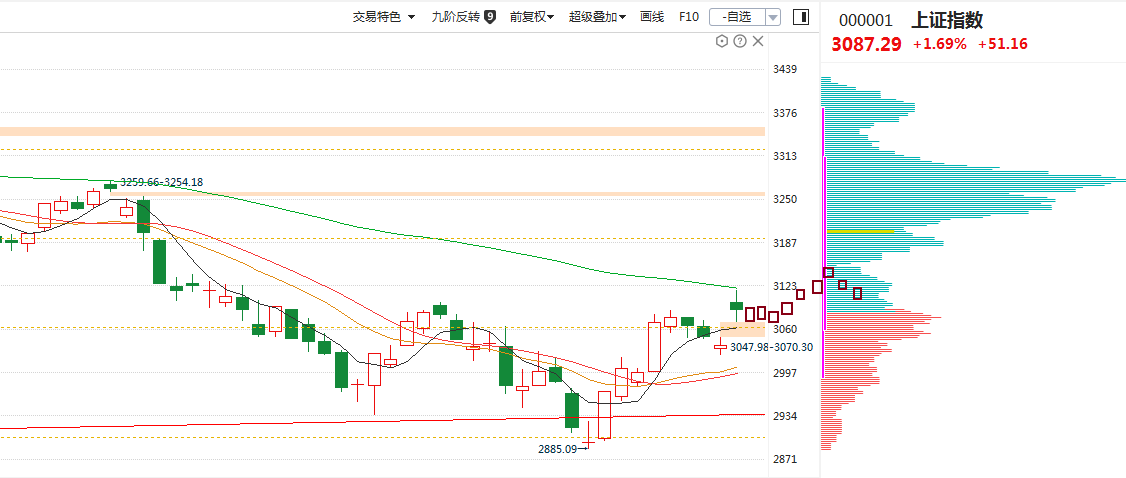Image resolution: width=1126 pixels, height=478 pixels.
Task: Expand the 前复权 adjustment dropdown
Action: pos(531,17)
